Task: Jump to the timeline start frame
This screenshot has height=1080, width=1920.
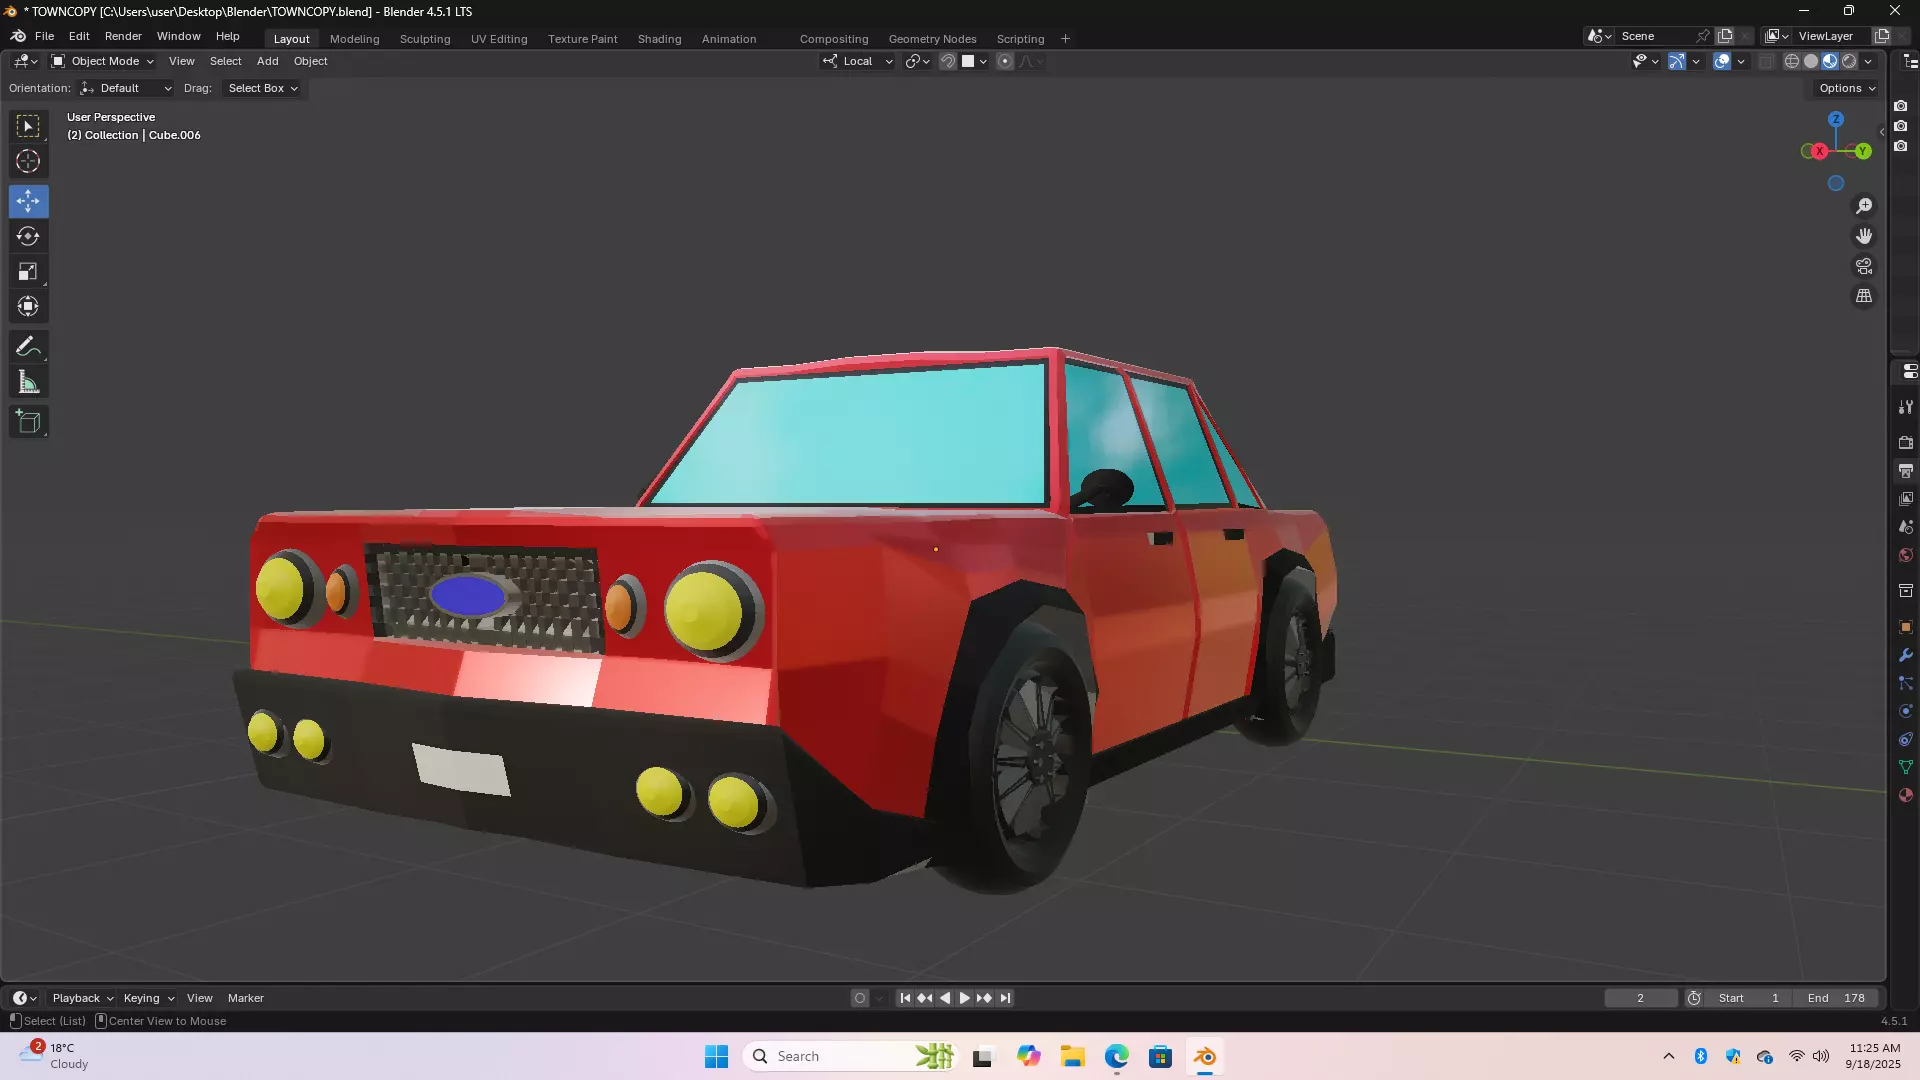Action: 905,998
